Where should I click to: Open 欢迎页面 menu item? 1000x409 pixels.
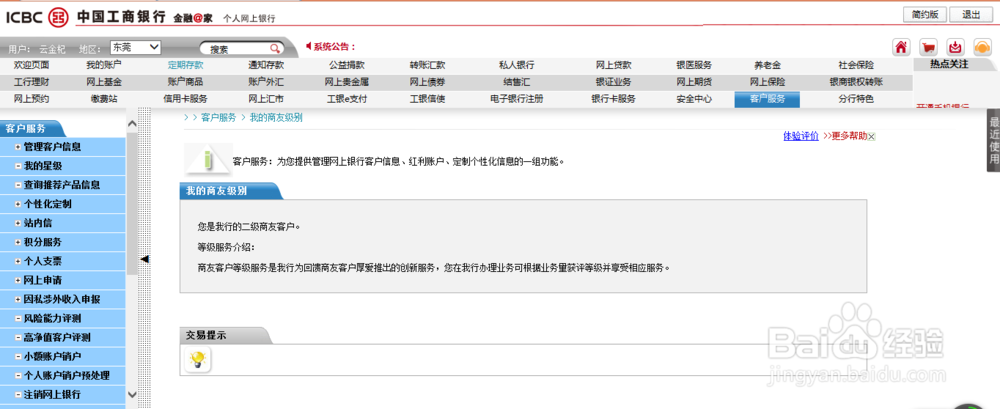31,65
